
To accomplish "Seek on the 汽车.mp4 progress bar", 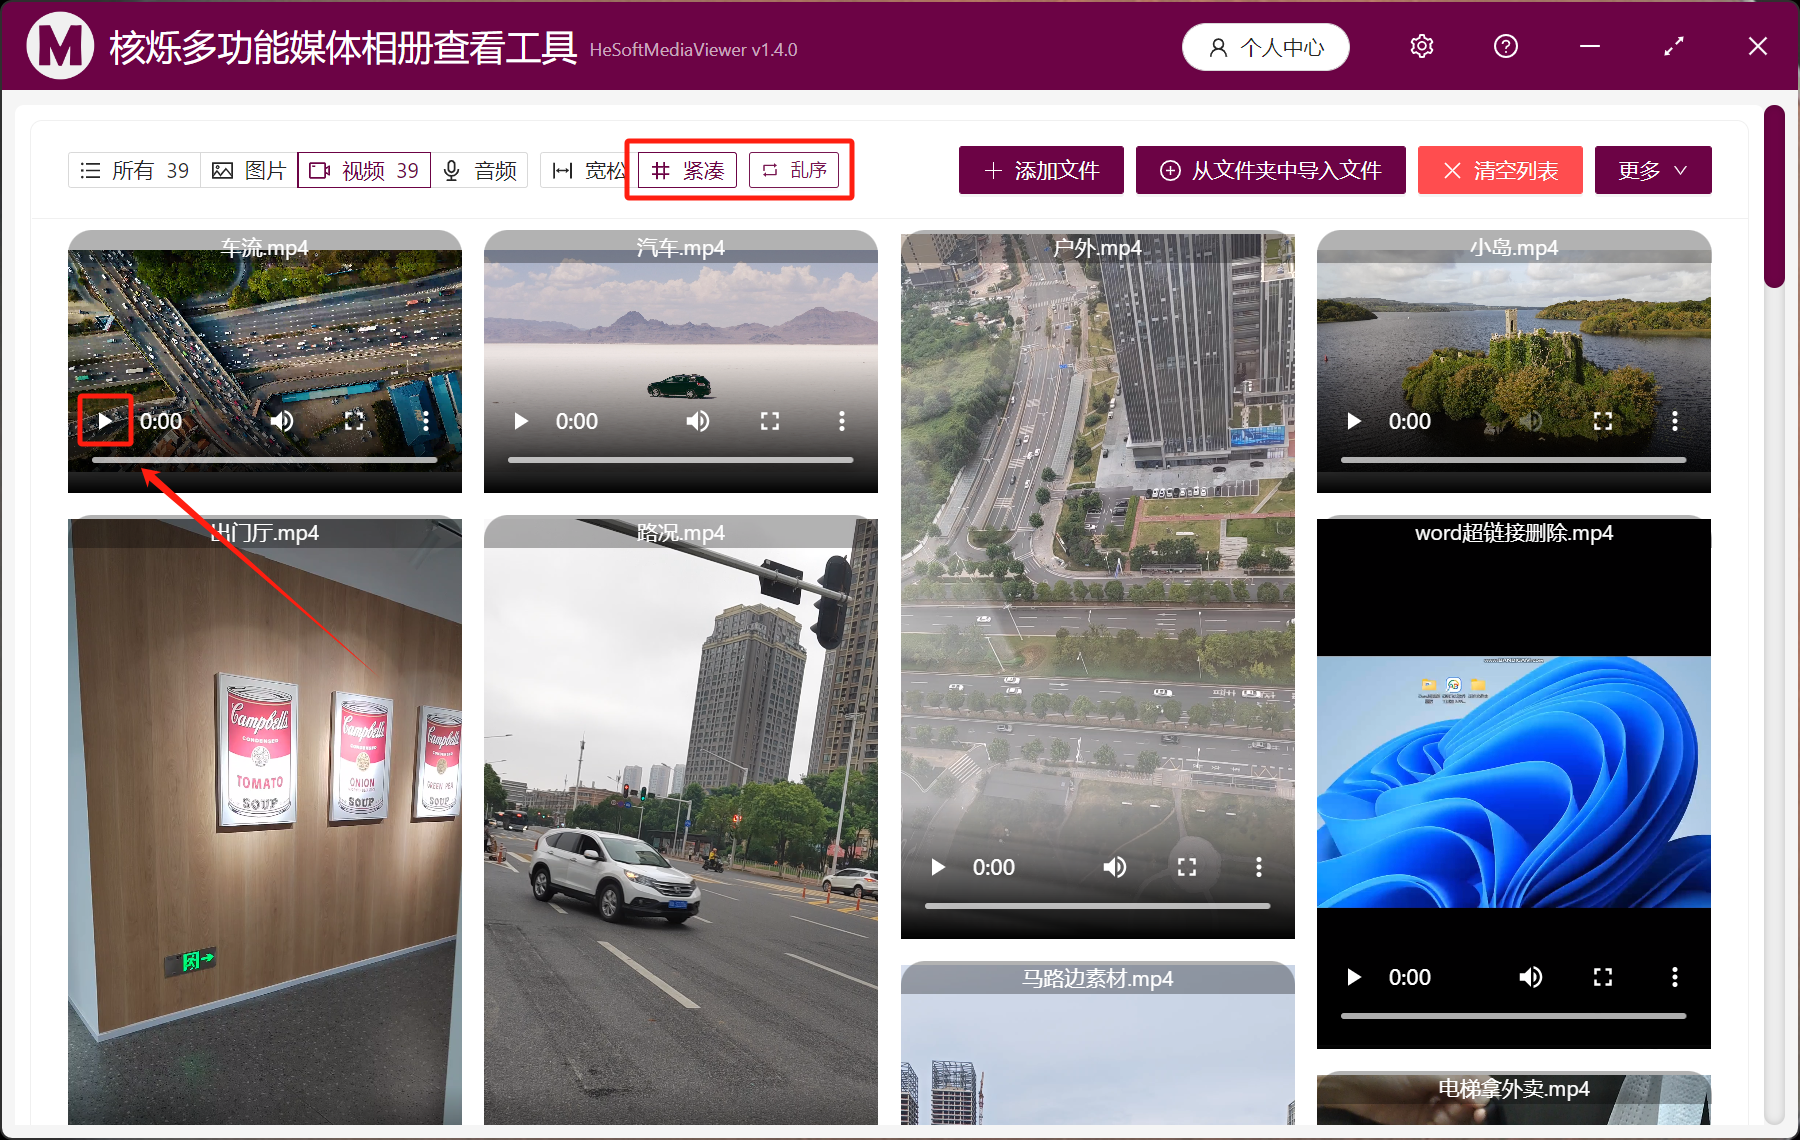I will coord(680,460).
